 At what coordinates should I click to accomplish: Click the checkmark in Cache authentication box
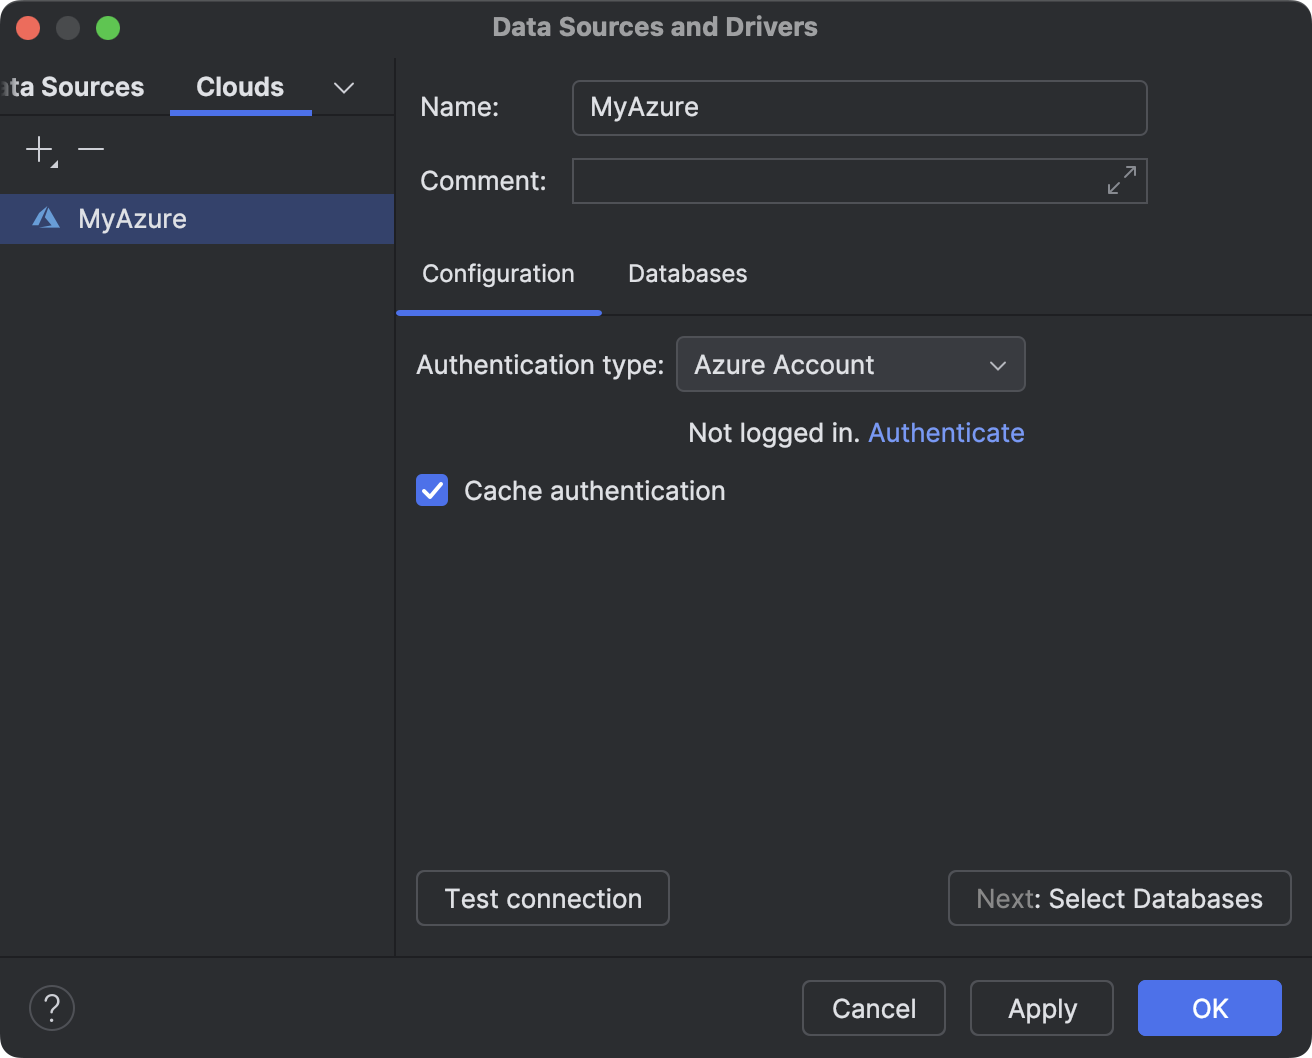(x=432, y=490)
